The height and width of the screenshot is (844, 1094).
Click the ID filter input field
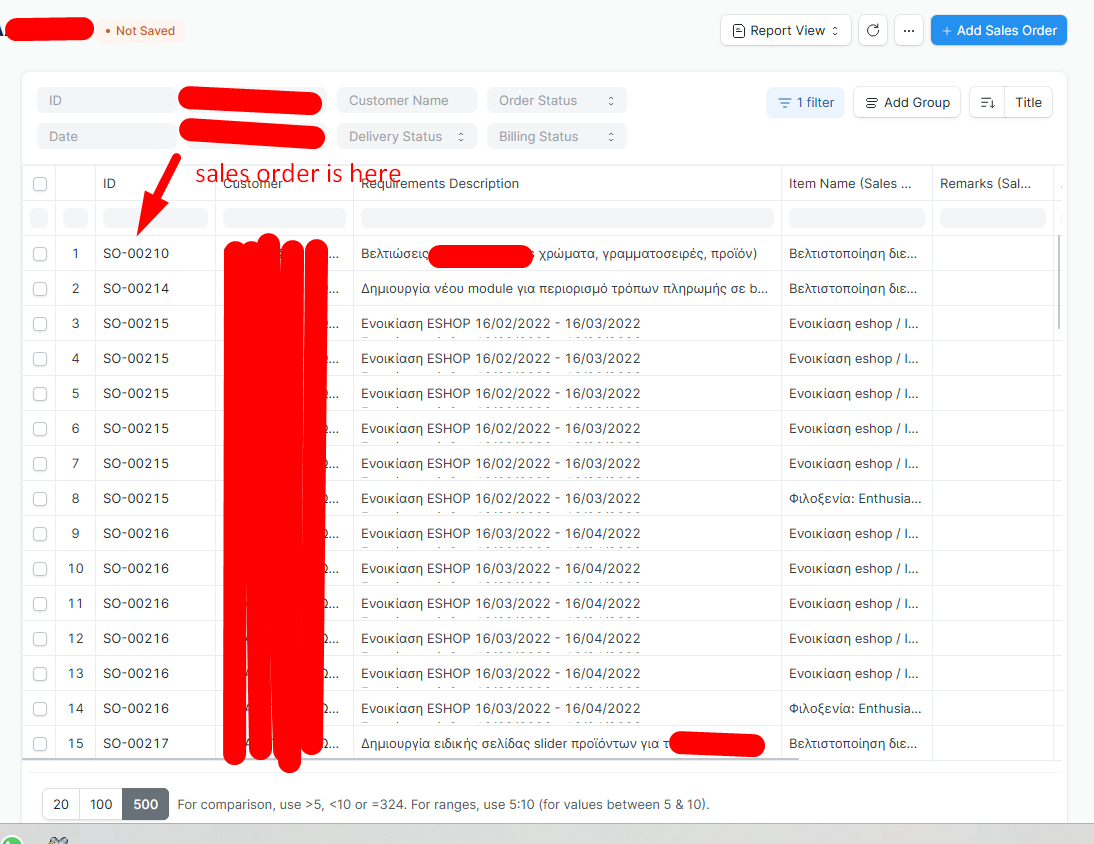click(x=107, y=100)
